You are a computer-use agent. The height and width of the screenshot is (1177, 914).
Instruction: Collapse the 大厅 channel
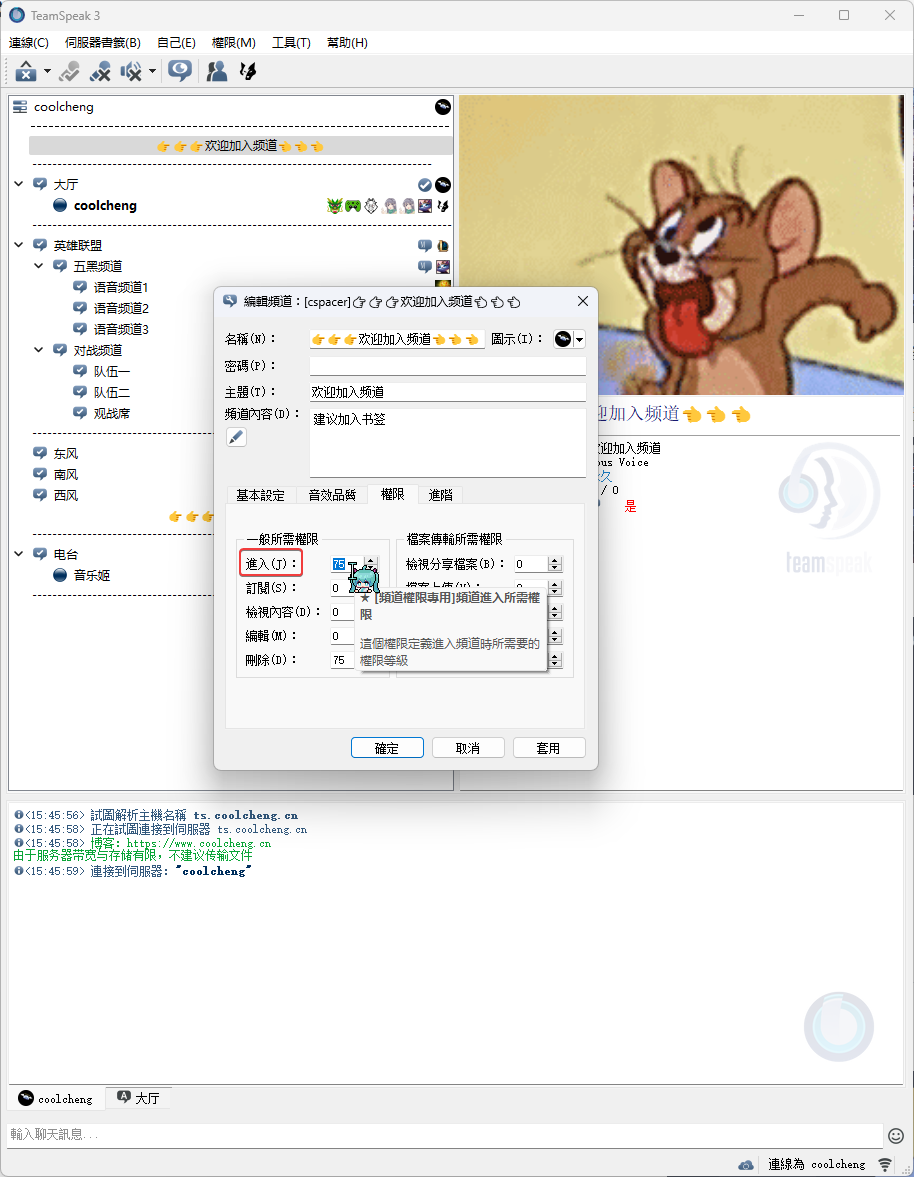(19, 184)
